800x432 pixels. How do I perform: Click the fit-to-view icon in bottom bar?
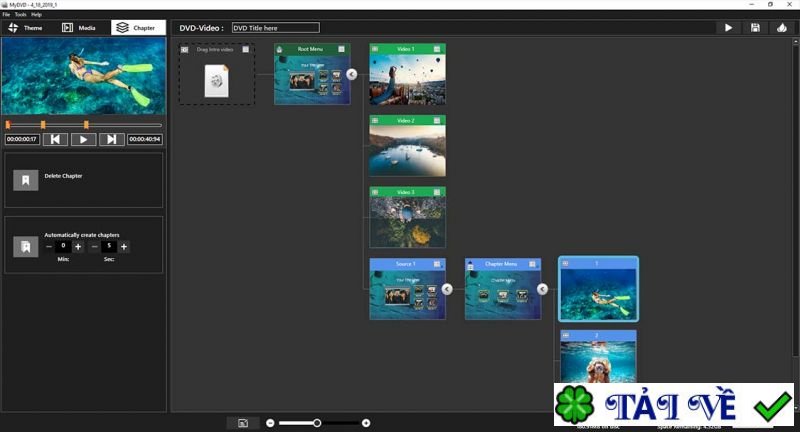click(243, 423)
